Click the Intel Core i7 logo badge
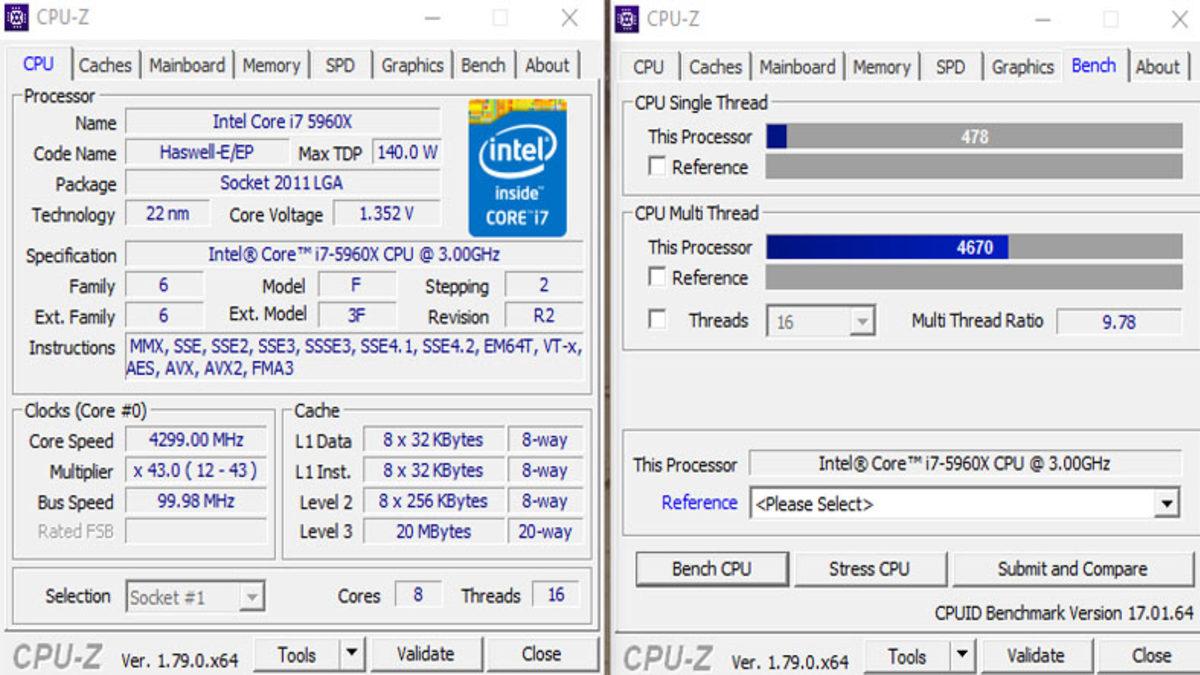Image resolution: width=1200 pixels, height=675 pixels. pyautogui.click(x=517, y=166)
